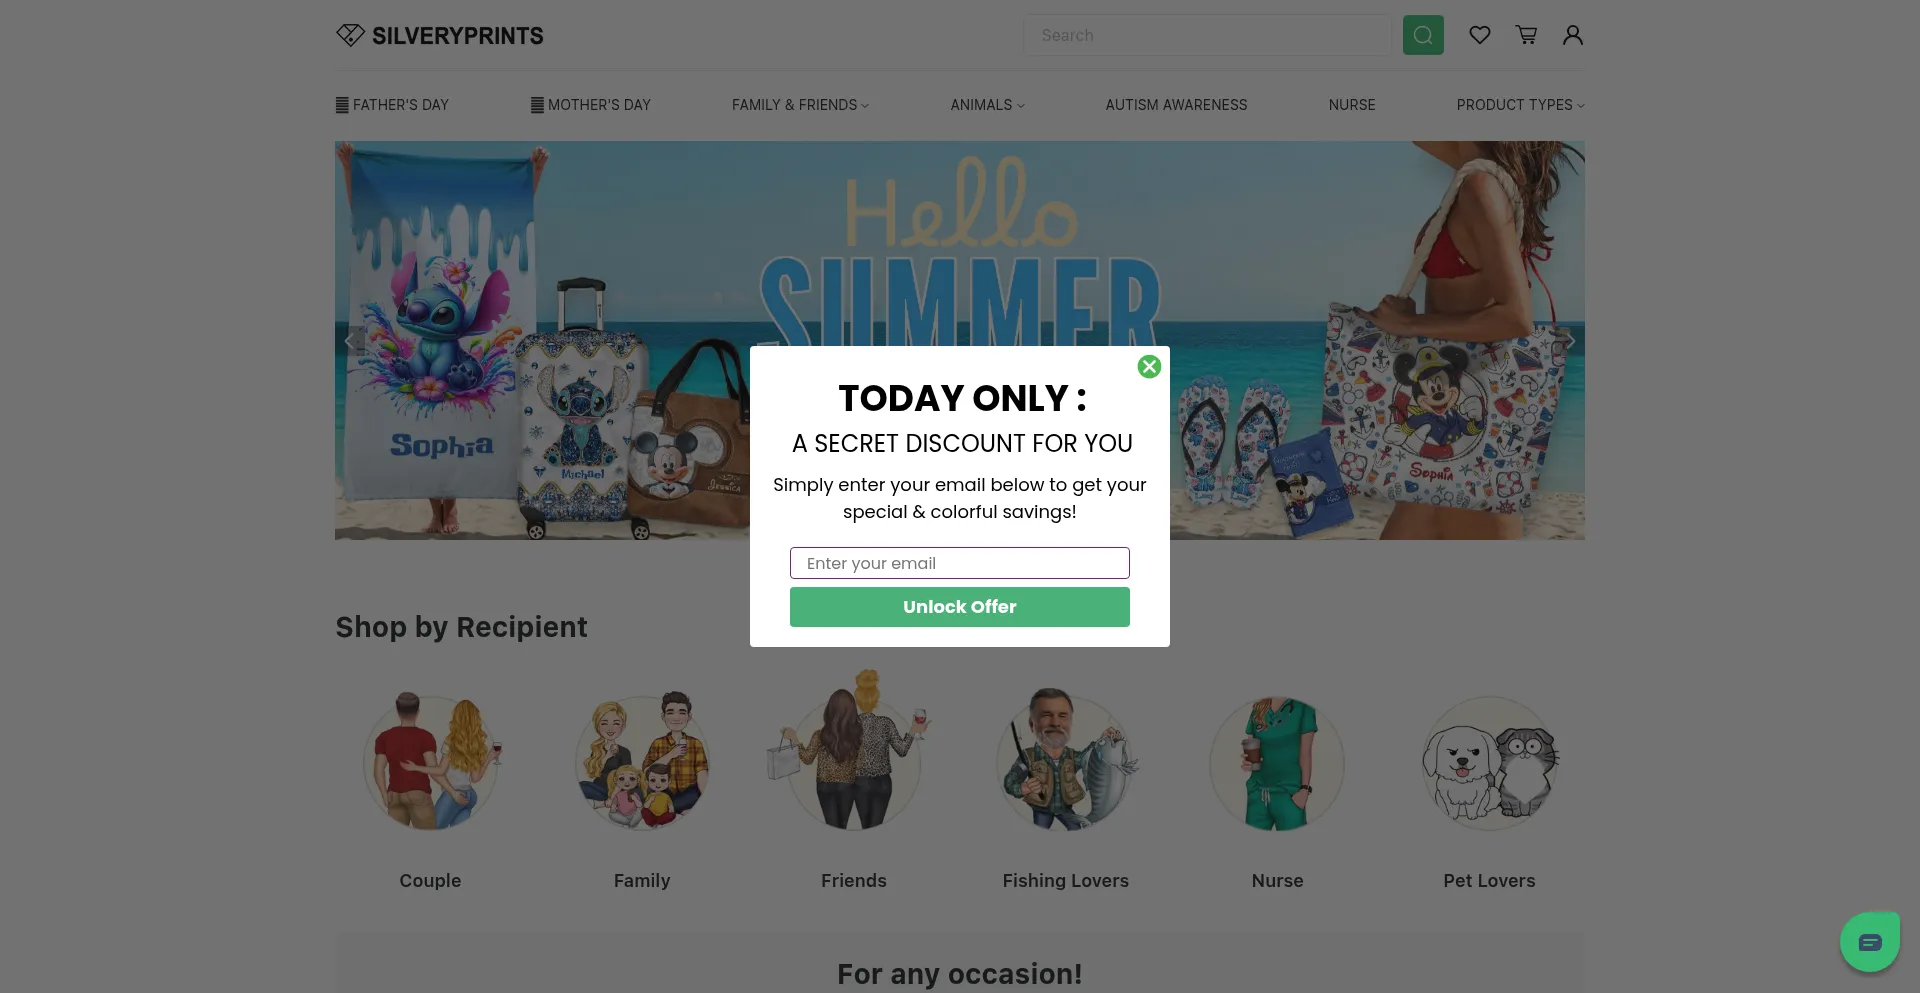Open the shopping cart icon
The image size is (1920, 993).
(1527, 35)
